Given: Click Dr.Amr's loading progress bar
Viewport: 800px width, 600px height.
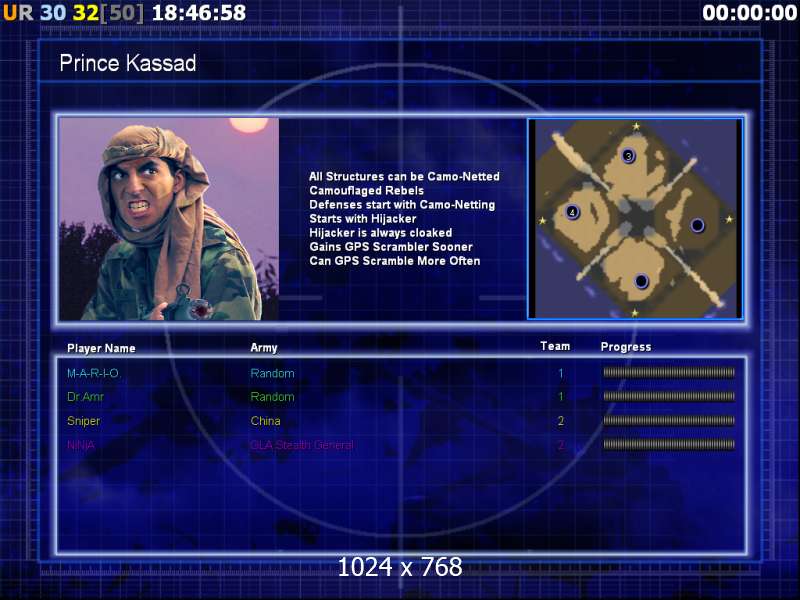Looking at the screenshot, I should 669,396.
